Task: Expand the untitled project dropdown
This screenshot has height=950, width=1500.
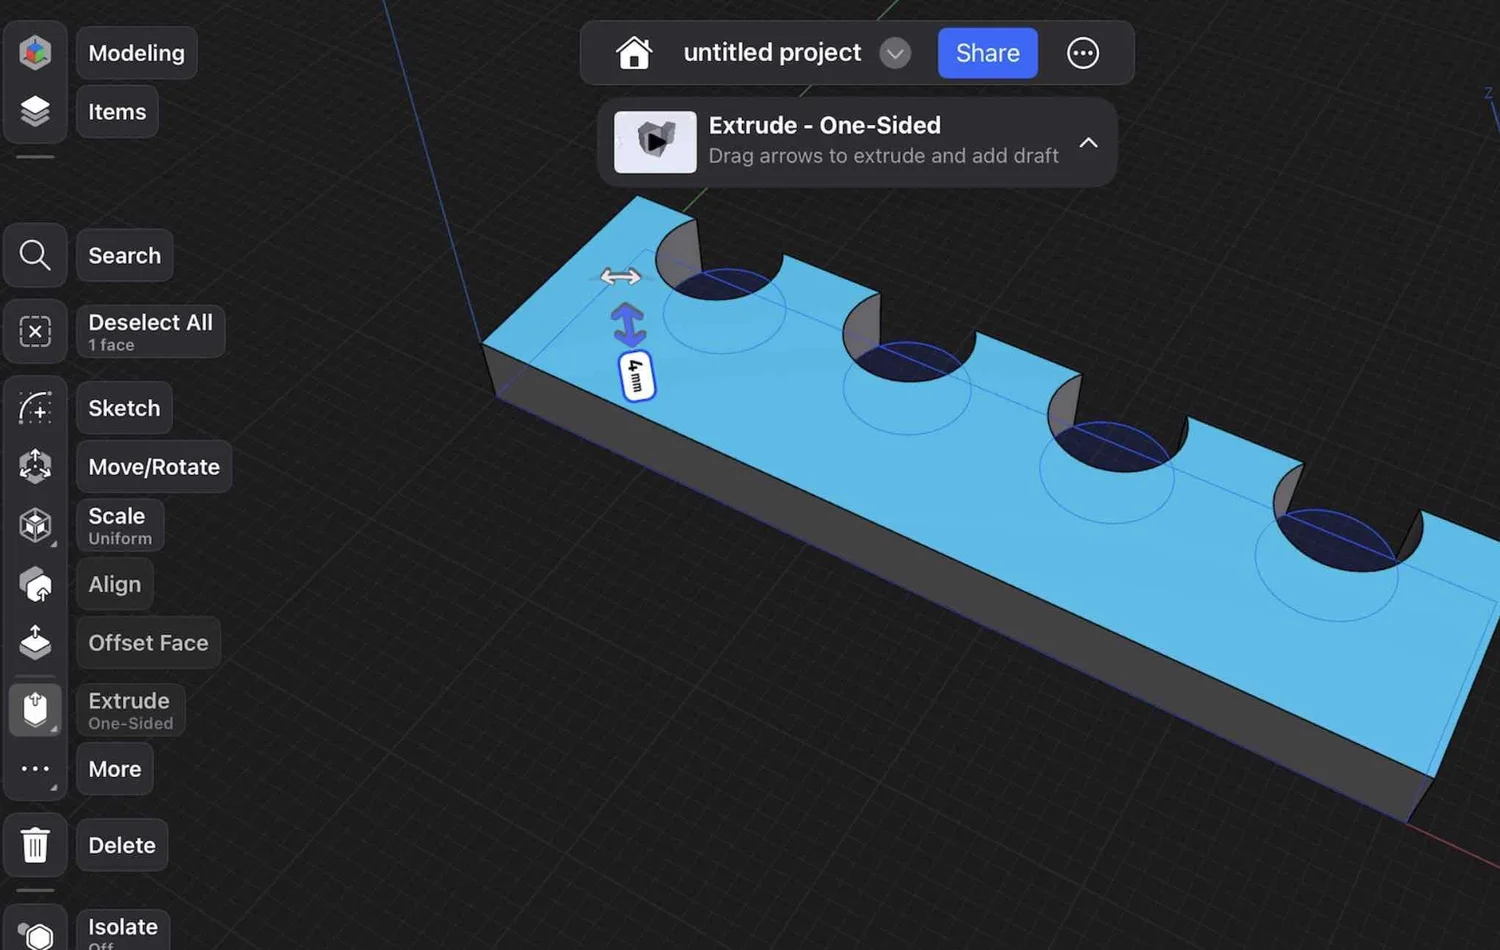Action: [895, 53]
